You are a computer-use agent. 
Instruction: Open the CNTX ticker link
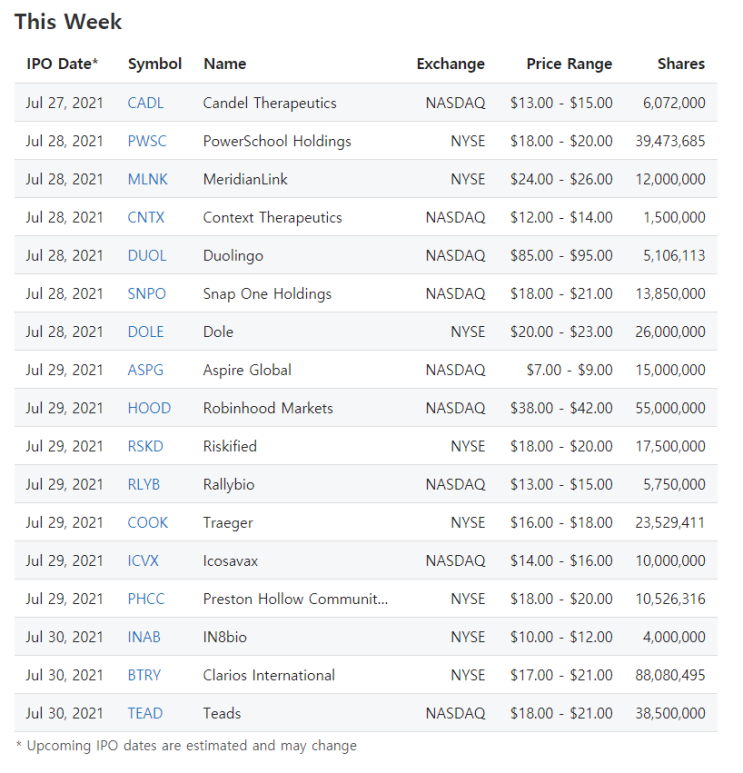pos(146,217)
